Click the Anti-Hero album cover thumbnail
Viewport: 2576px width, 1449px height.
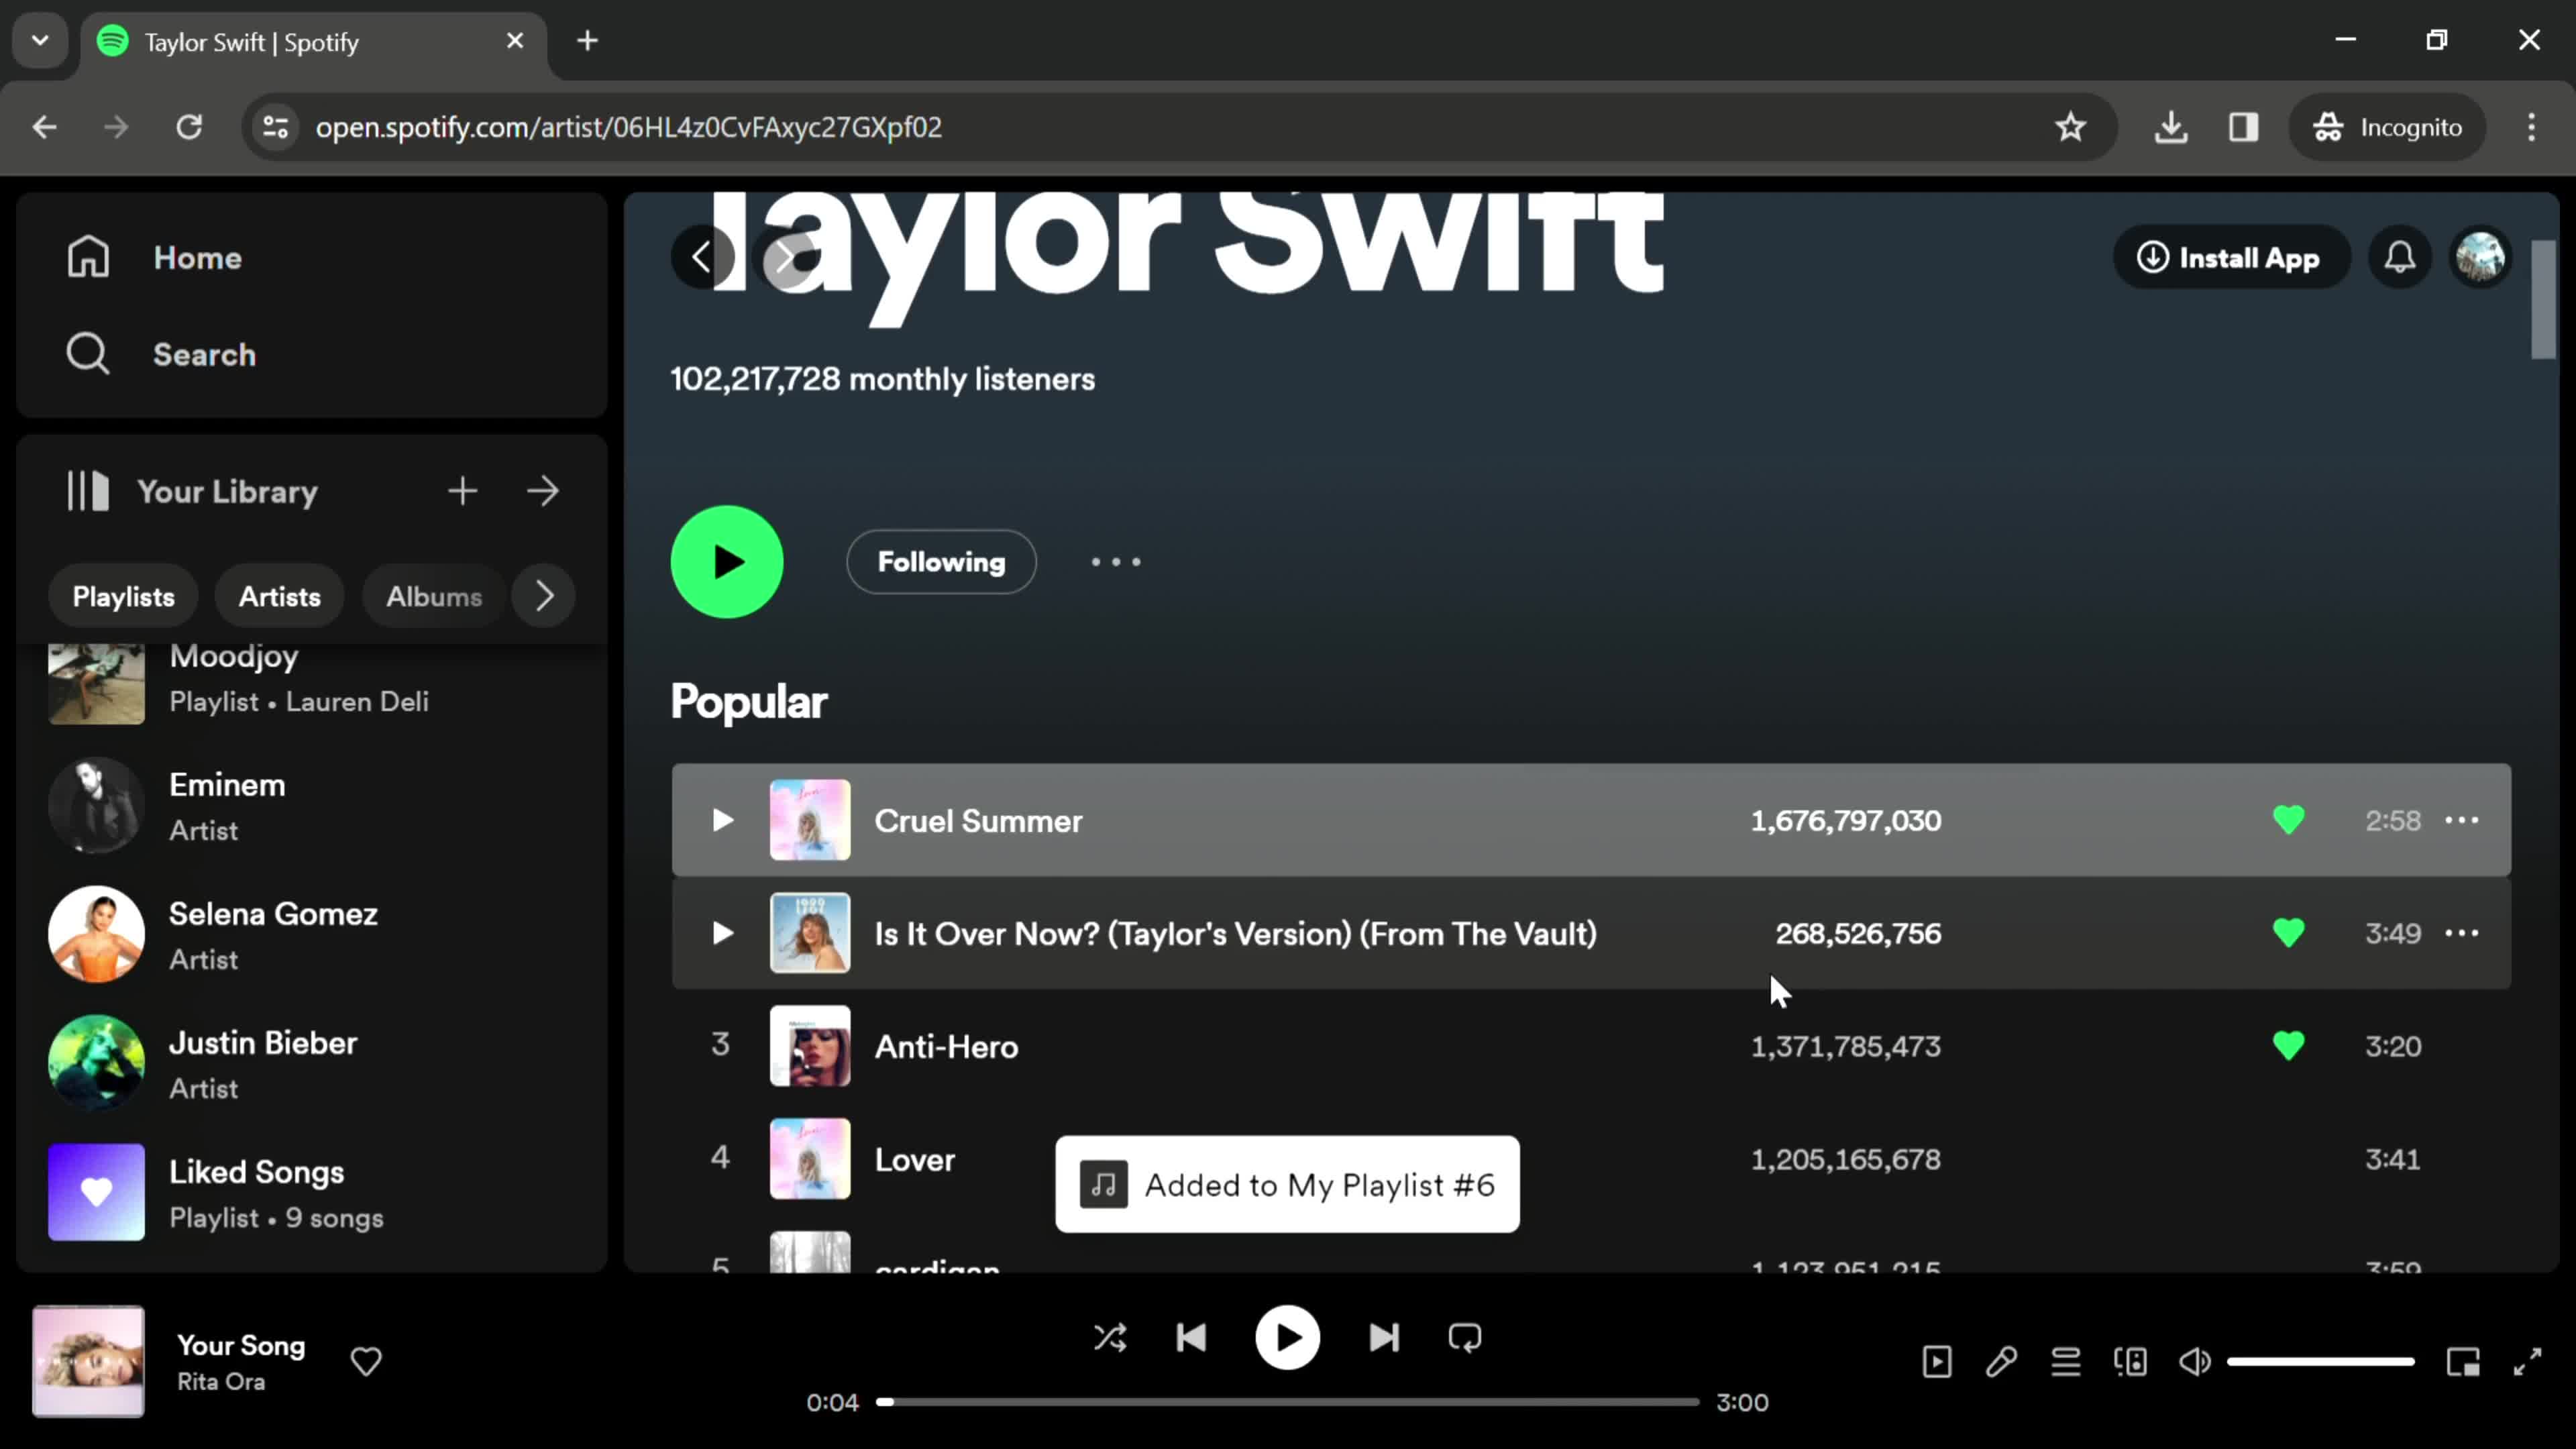pos(810,1047)
